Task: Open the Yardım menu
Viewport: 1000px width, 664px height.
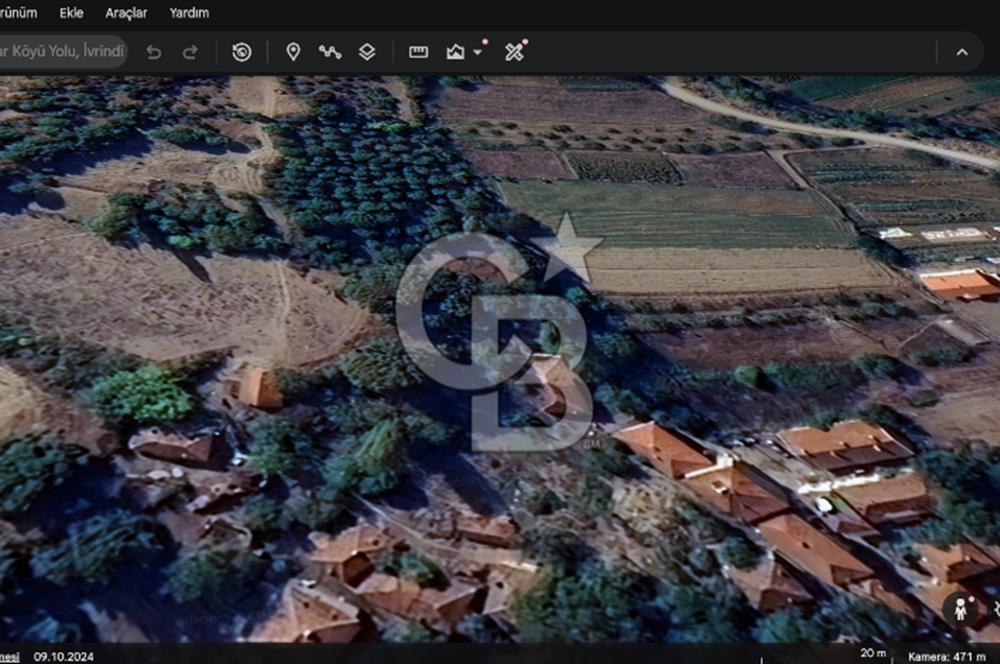Action: [189, 13]
